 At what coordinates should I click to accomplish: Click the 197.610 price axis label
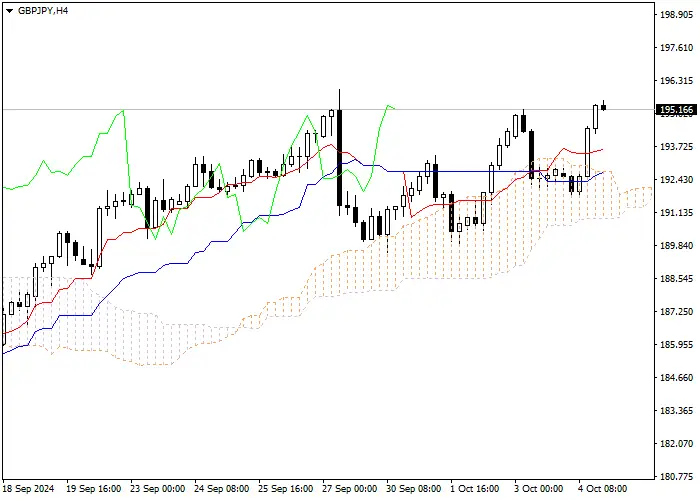click(x=676, y=48)
